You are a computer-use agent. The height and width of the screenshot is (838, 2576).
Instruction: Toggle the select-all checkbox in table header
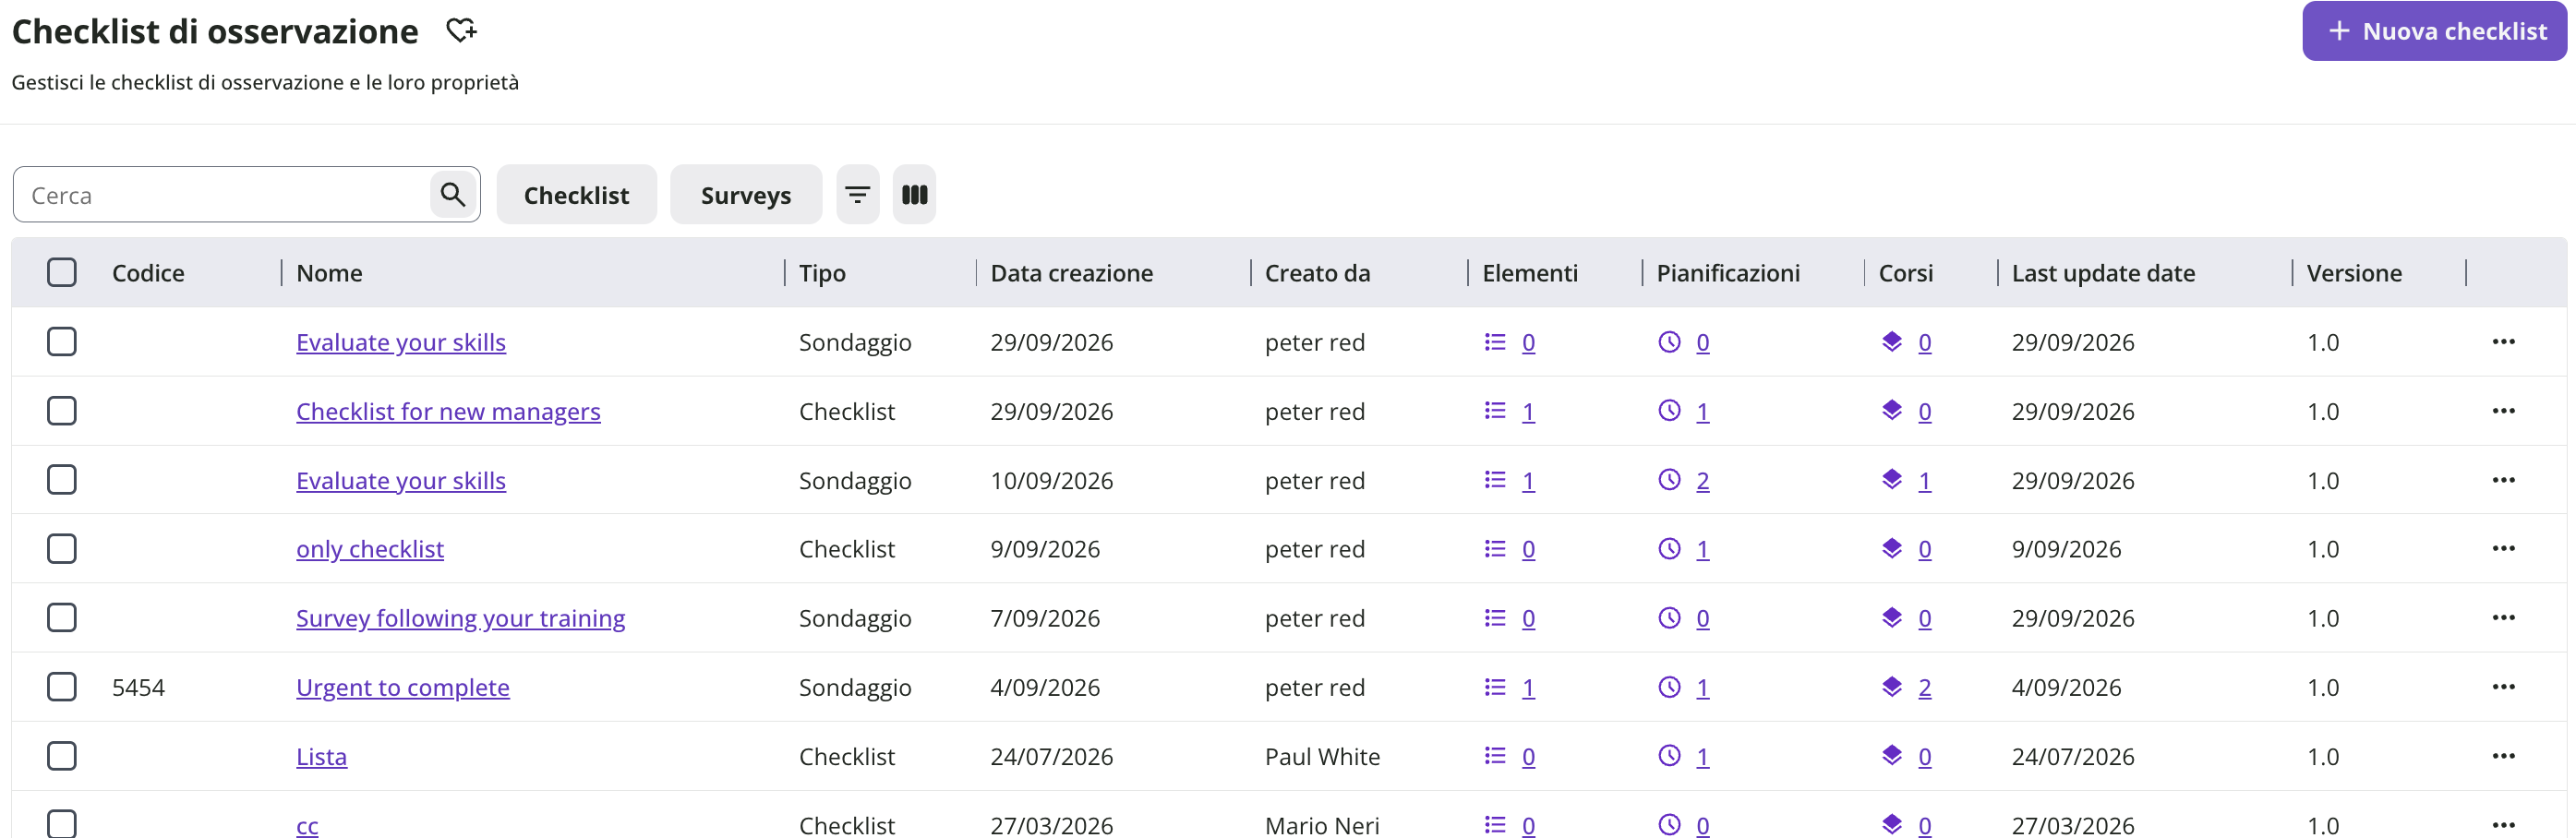pos(62,273)
